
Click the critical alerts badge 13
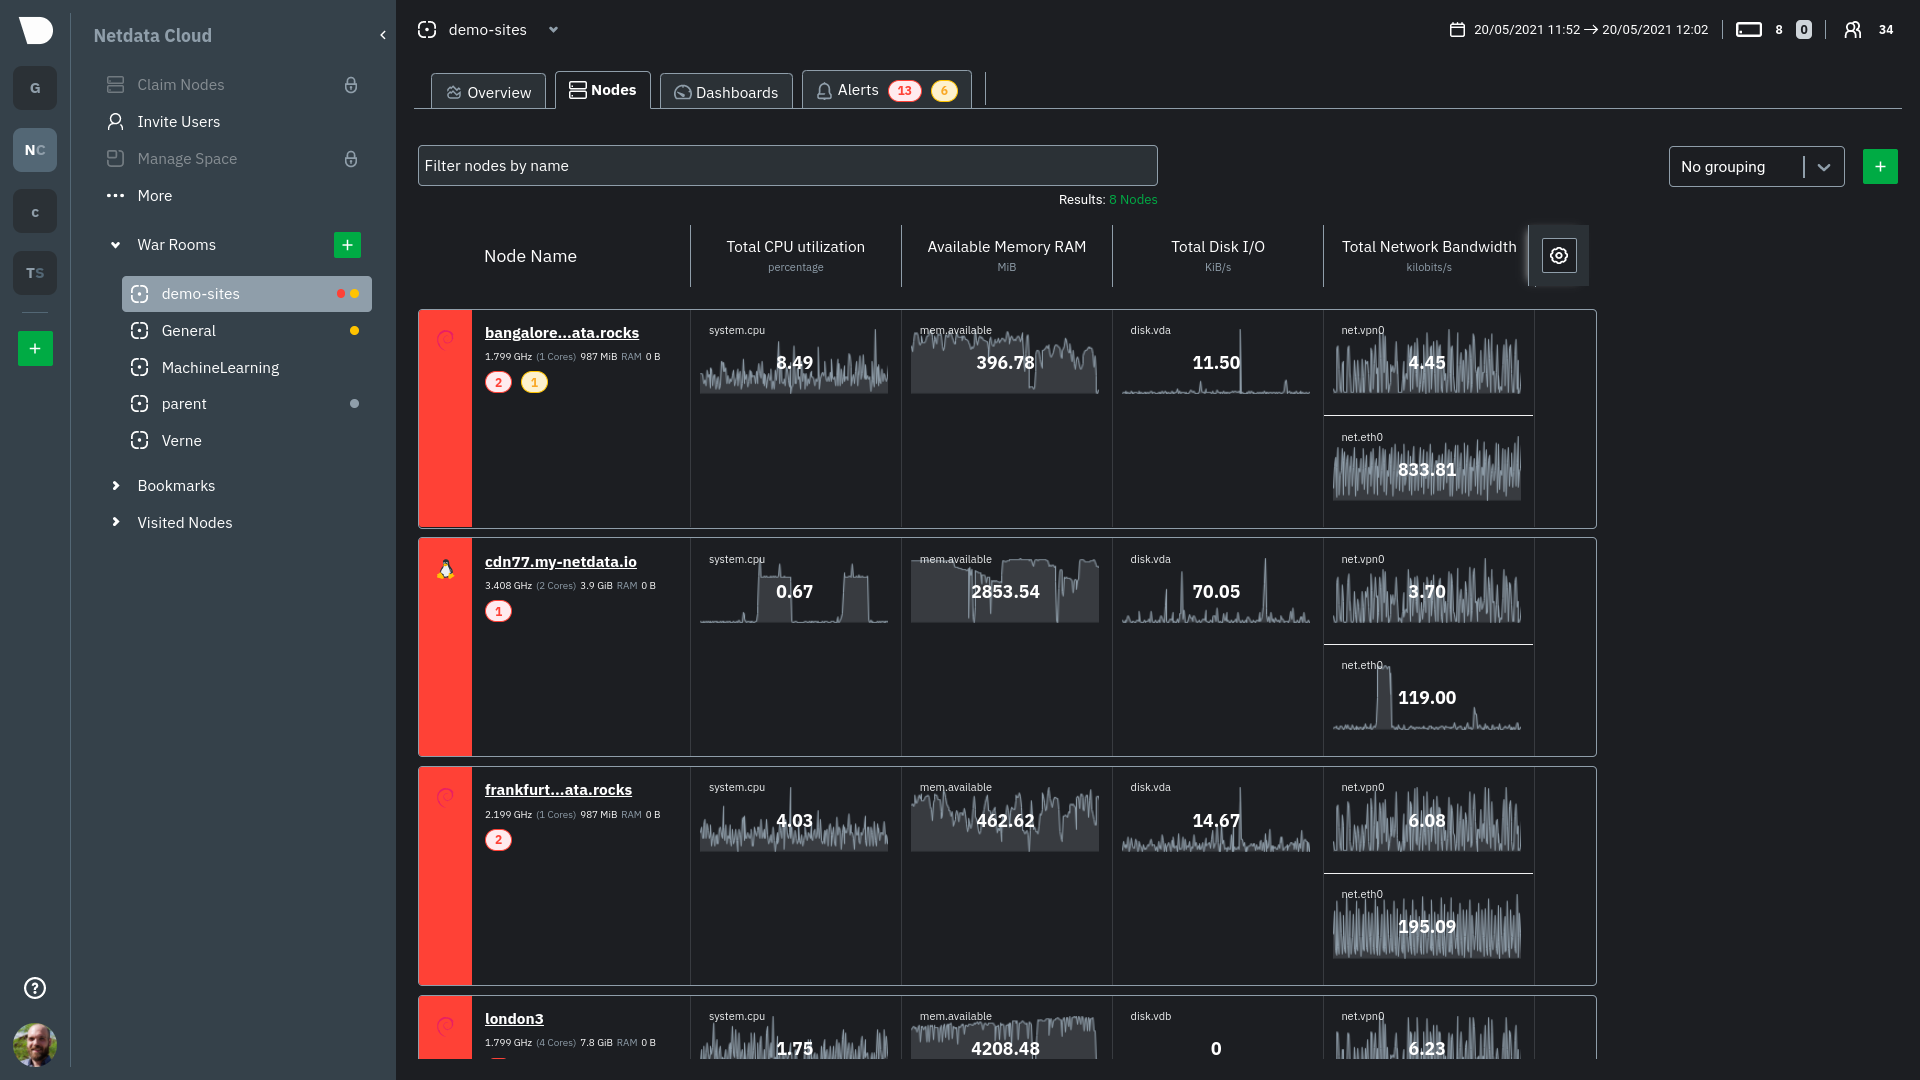(x=905, y=91)
